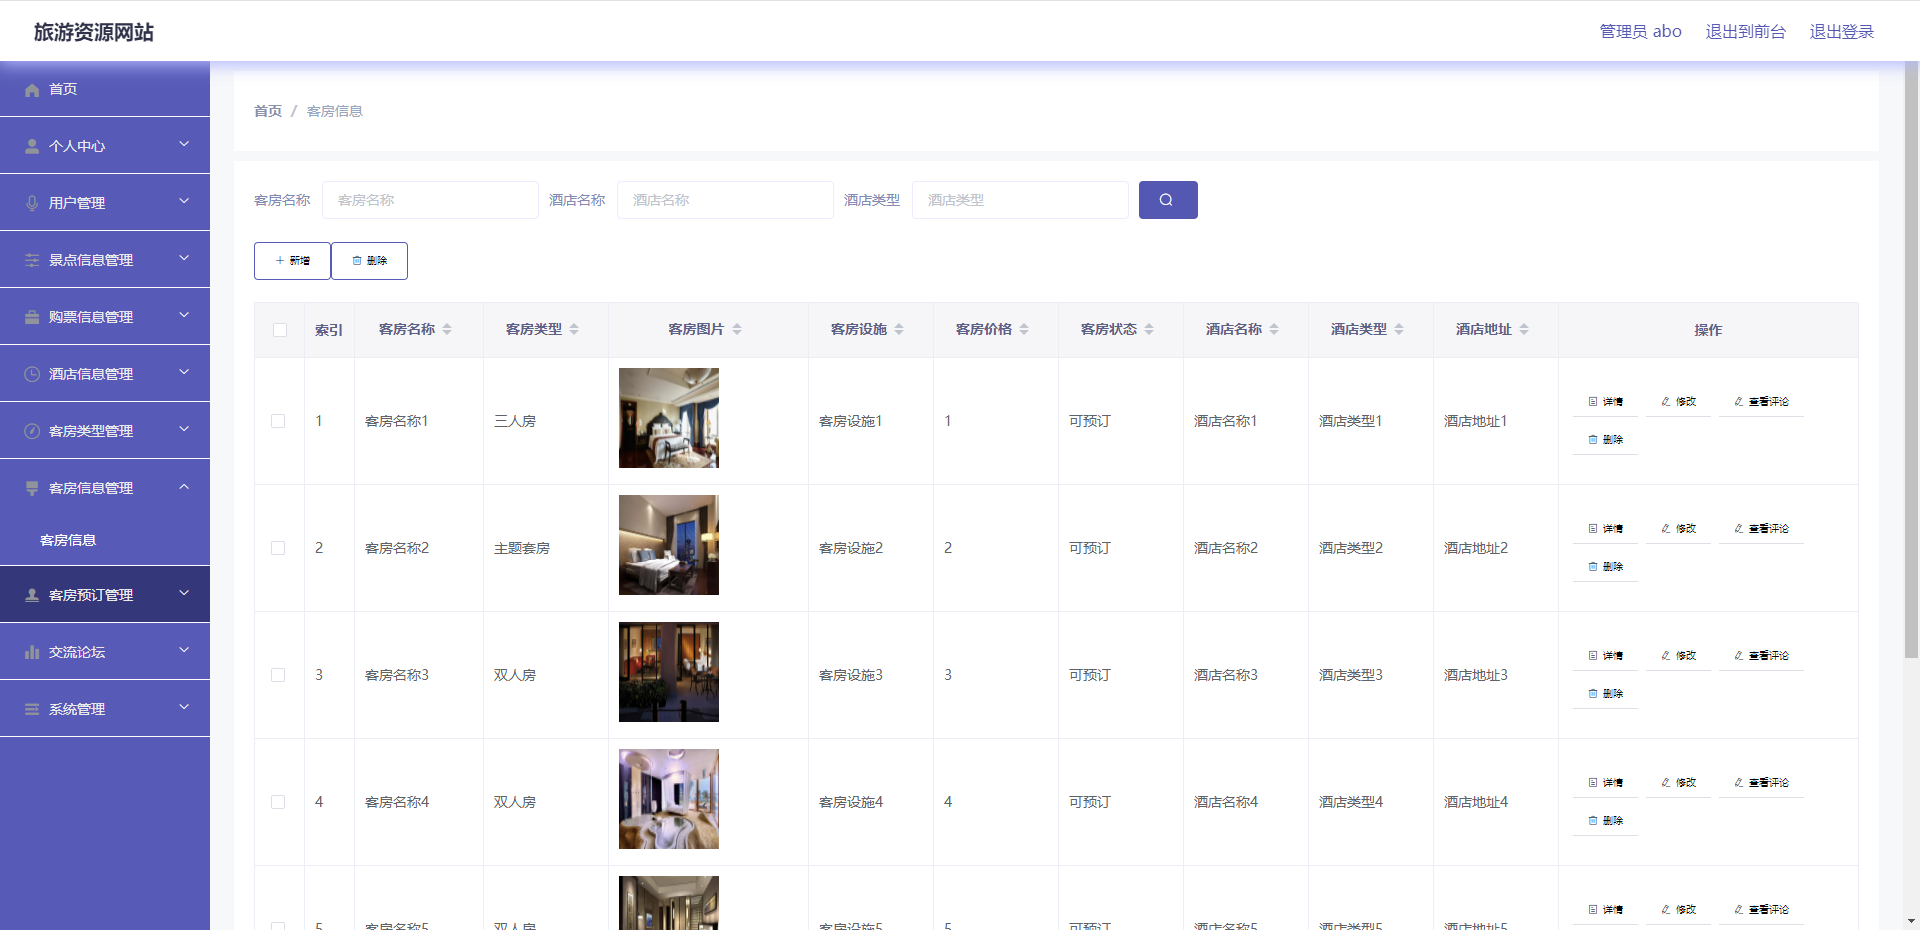The width and height of the screenshot is (1920, 930).
Task: Select the checkbox for row 3
Action: (278, 675)
